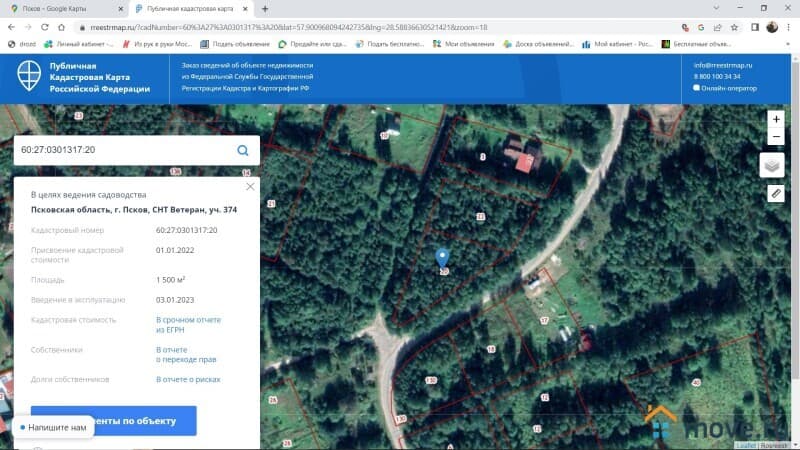Open link В отчете о переходе прав
The height and width of the screenshot is (450, 800).
186,355
